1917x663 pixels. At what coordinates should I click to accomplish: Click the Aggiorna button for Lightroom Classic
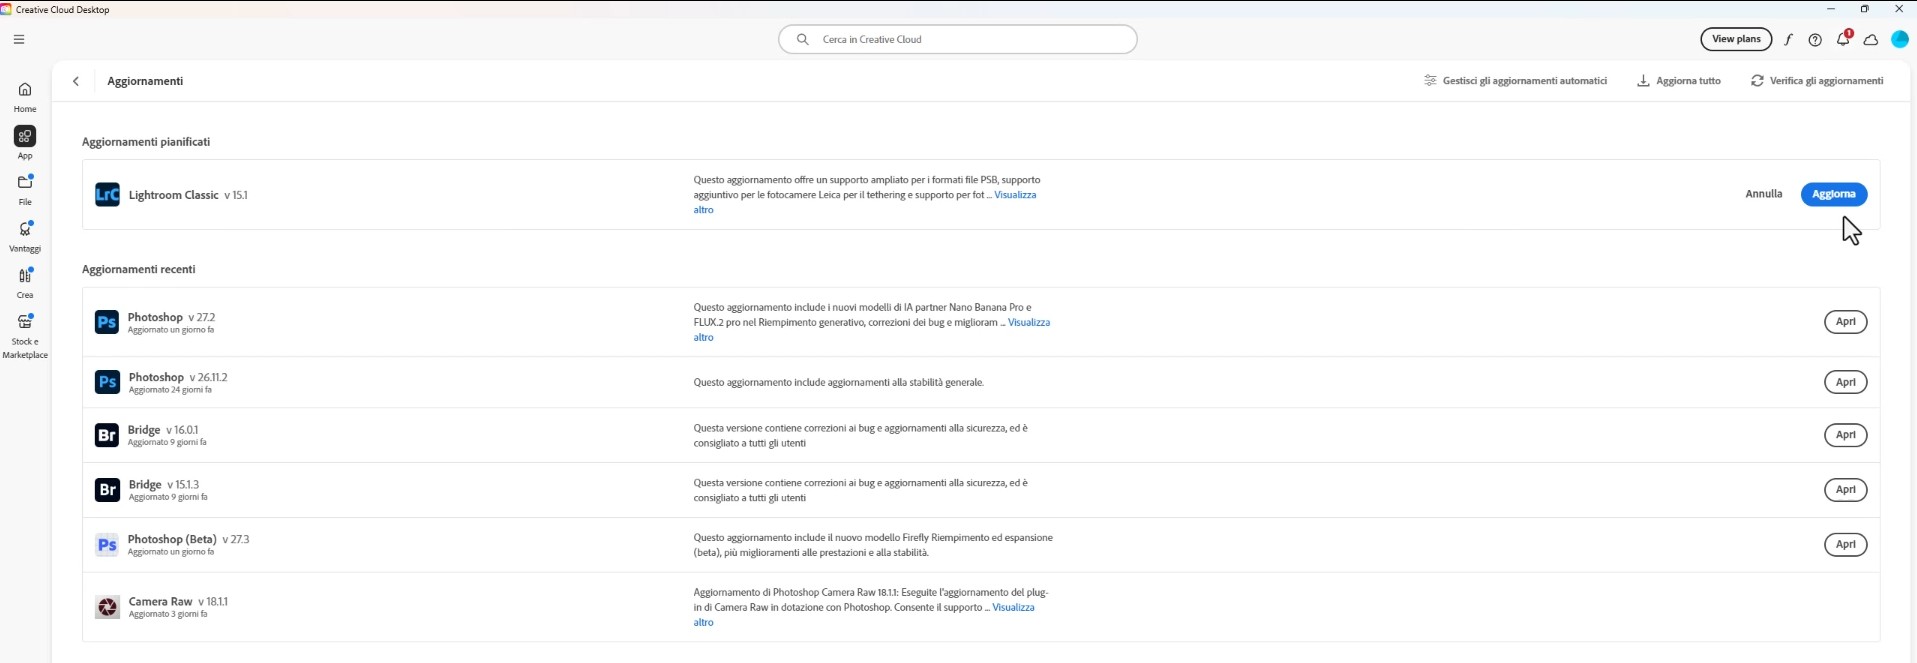1833,194
